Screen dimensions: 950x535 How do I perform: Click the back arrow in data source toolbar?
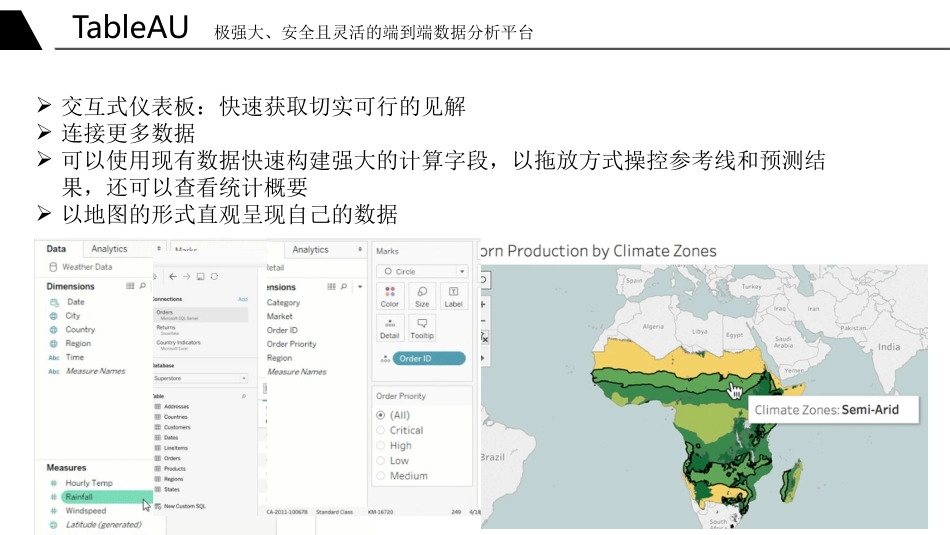[x=173, y=276]
